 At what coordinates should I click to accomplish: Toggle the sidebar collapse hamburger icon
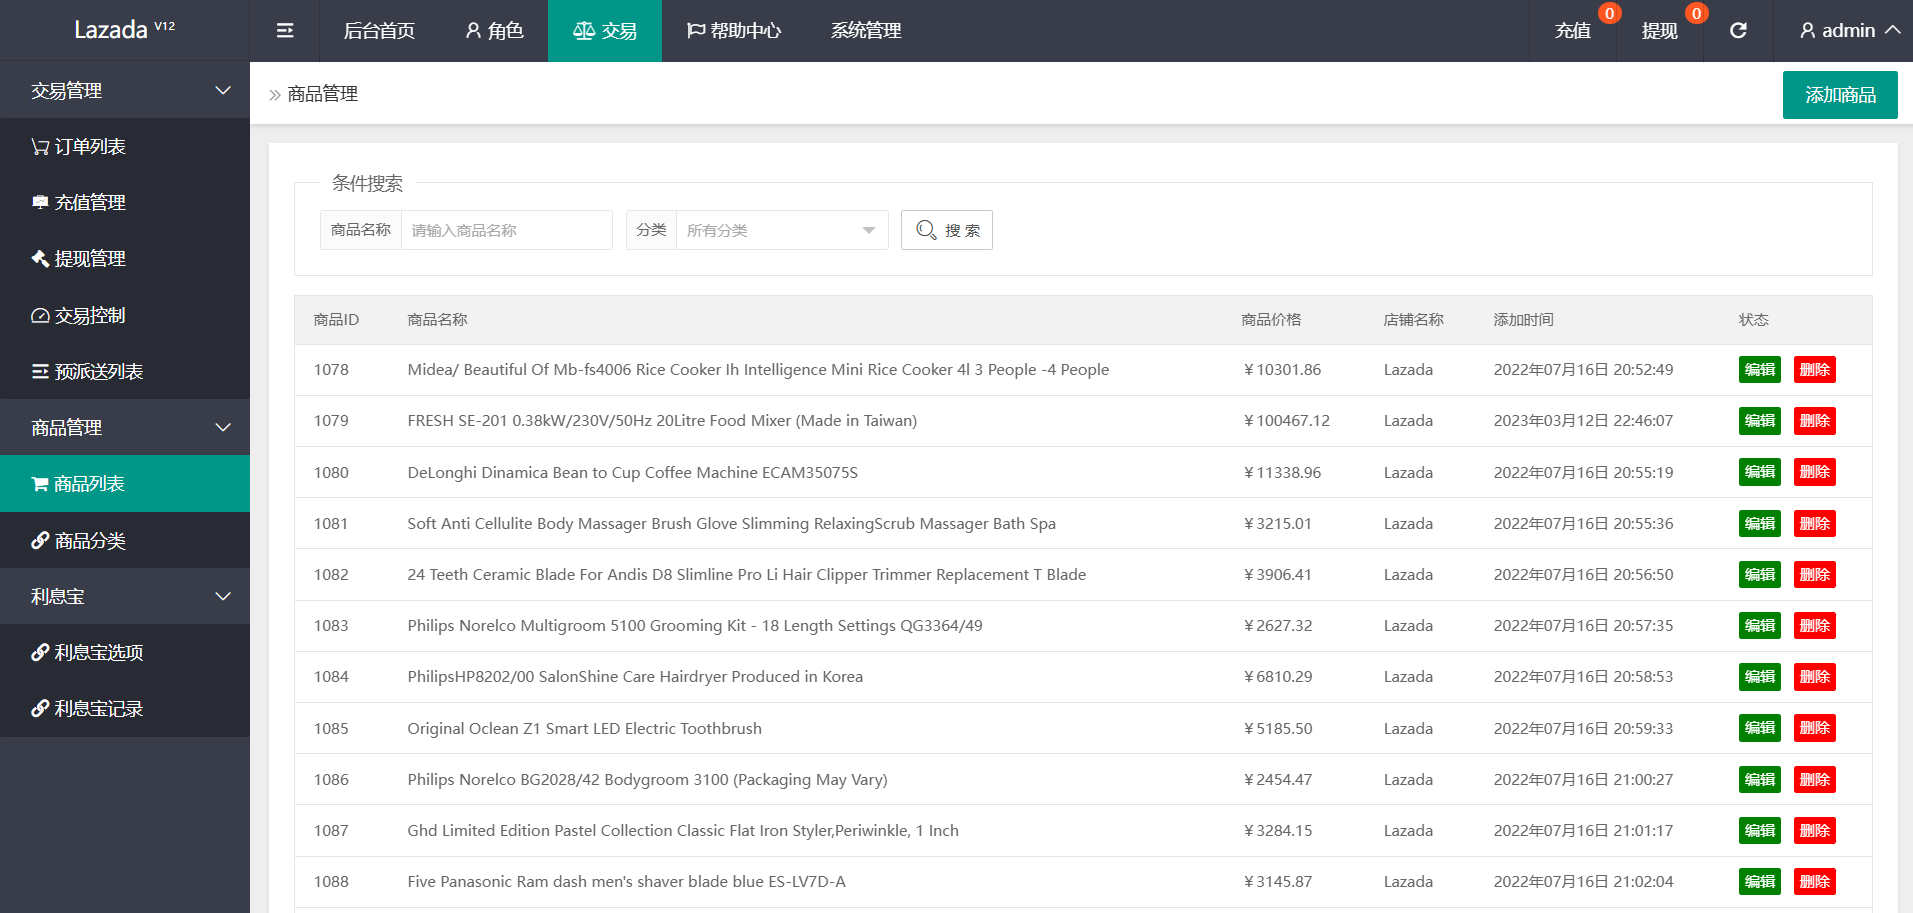click(285, 31)
